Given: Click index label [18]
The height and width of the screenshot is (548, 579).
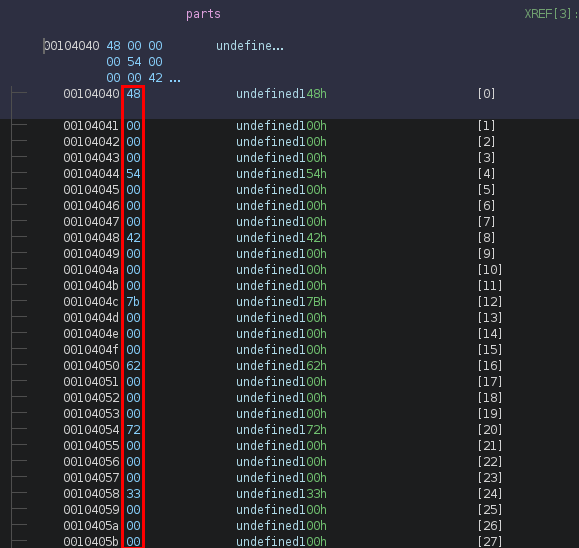Looking at the screenshot, I should pyautogui.click(x=490, y=398).
